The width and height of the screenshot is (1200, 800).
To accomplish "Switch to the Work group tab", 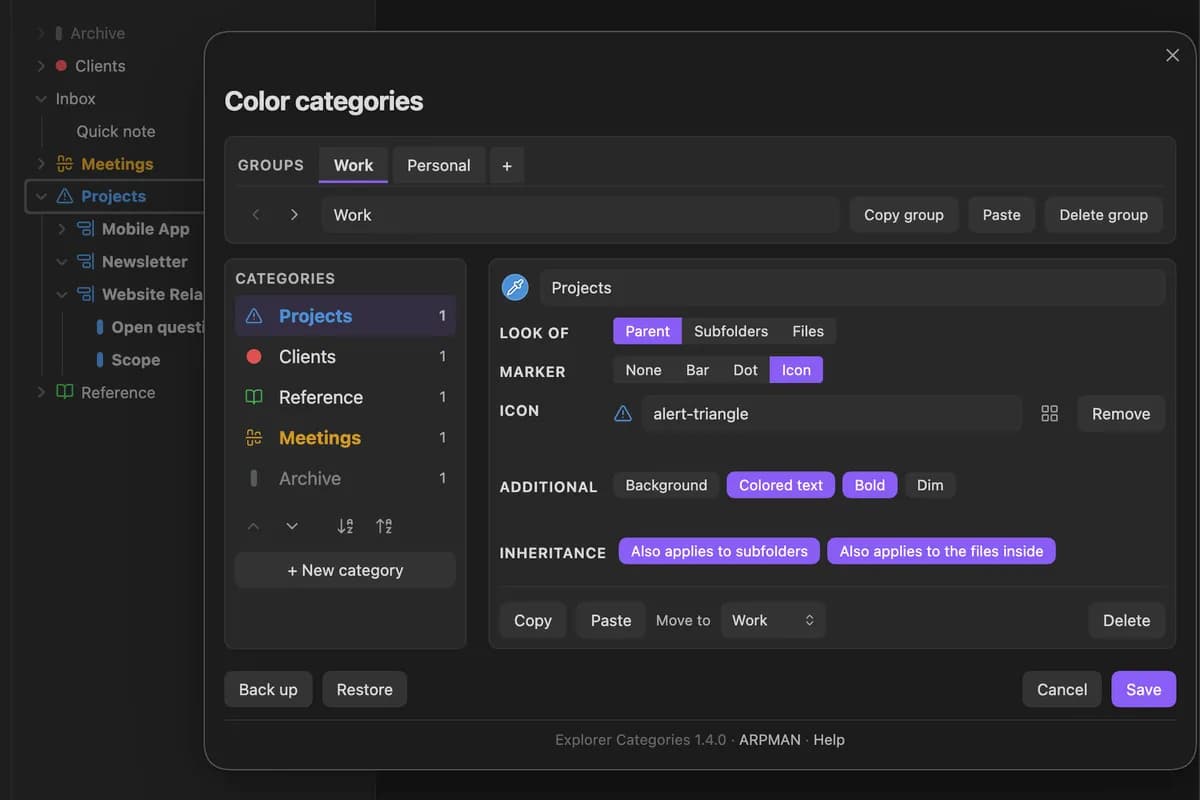I will point(353,166).
